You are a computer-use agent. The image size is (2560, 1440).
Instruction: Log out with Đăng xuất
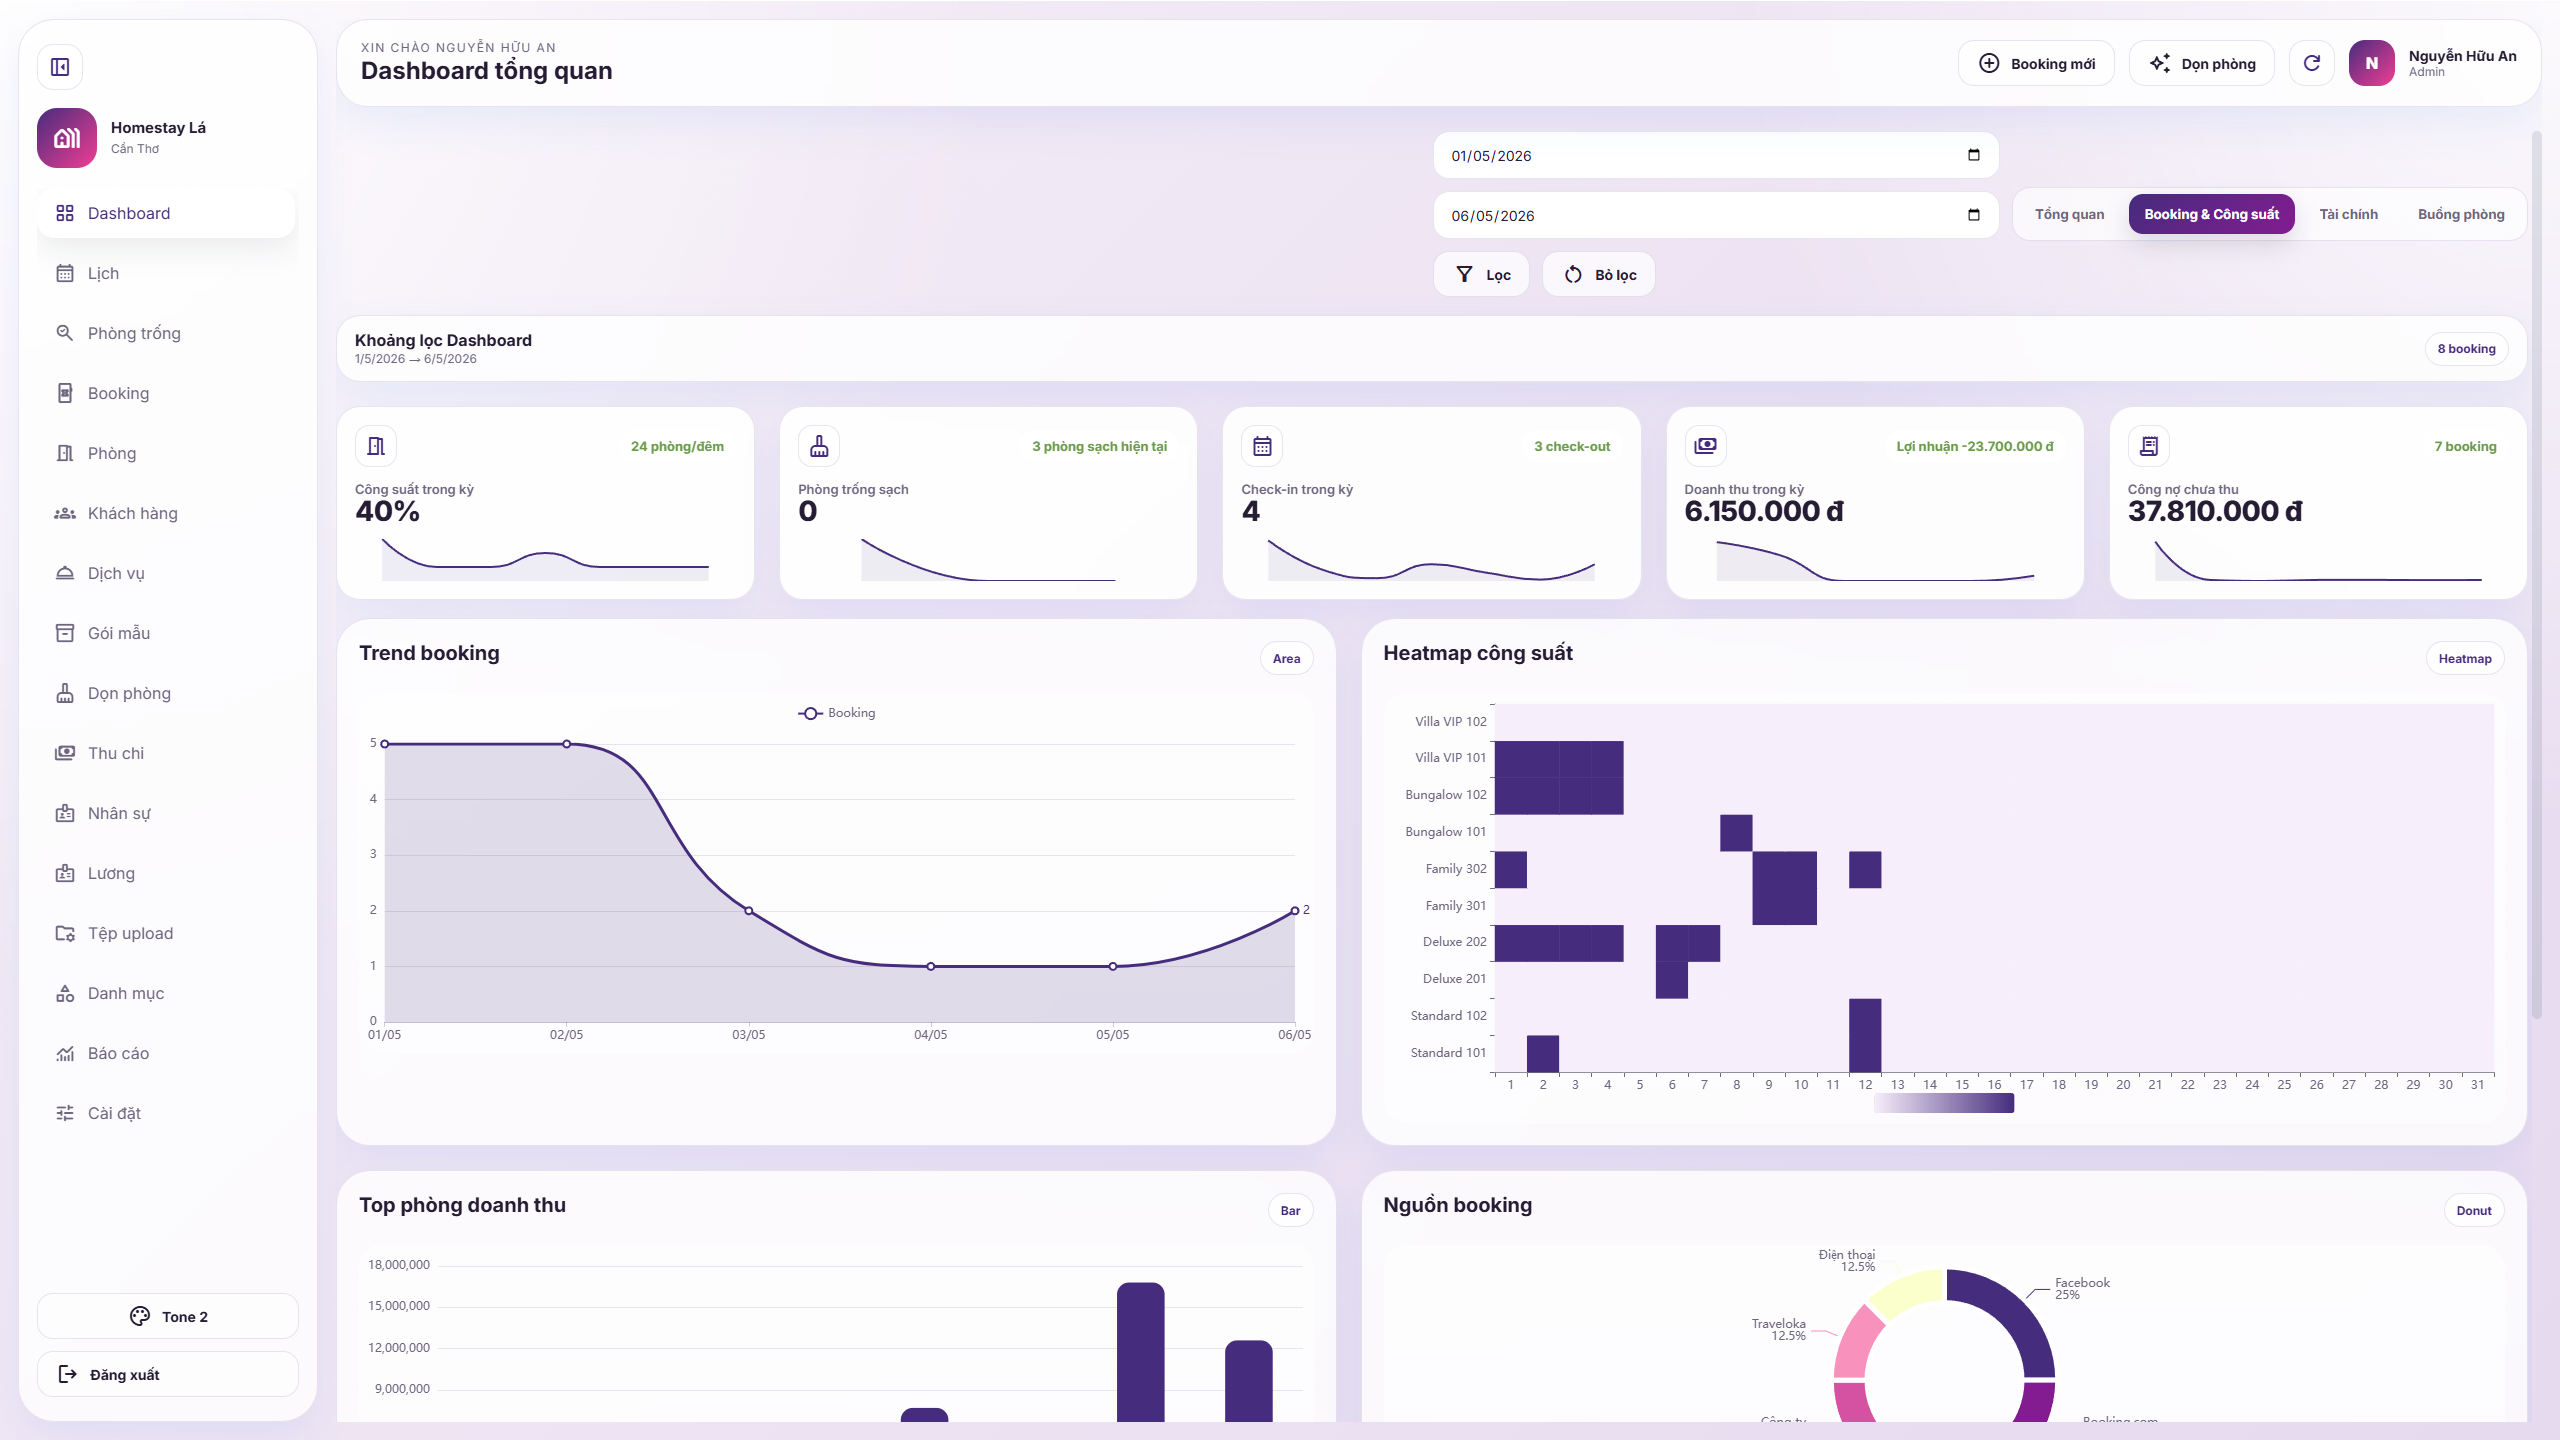[x=168, y=1374]
